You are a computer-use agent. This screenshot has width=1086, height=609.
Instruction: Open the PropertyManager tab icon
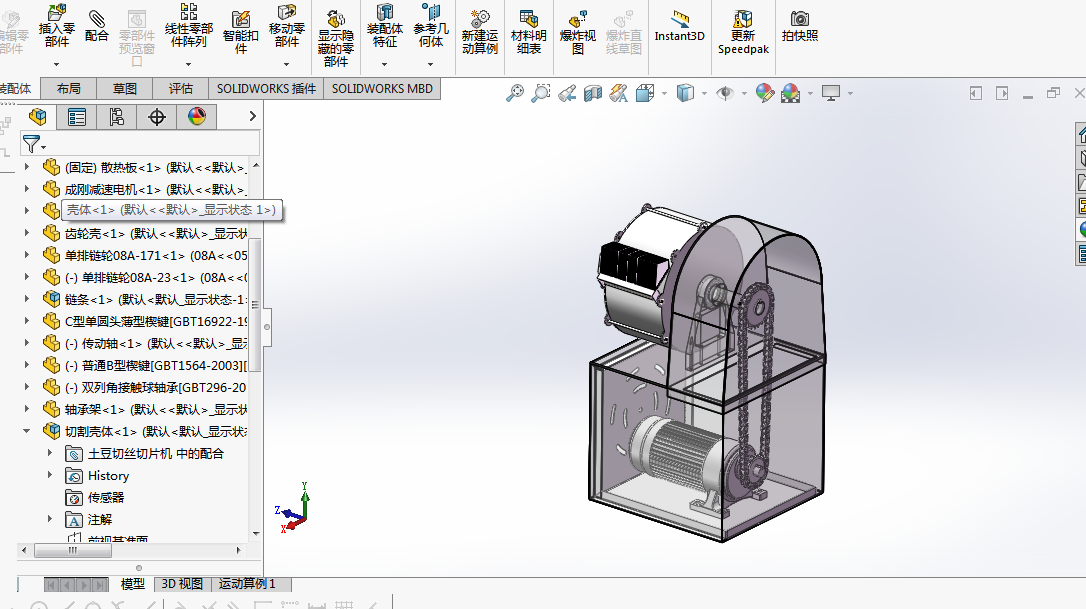click(x=77, y=117)
